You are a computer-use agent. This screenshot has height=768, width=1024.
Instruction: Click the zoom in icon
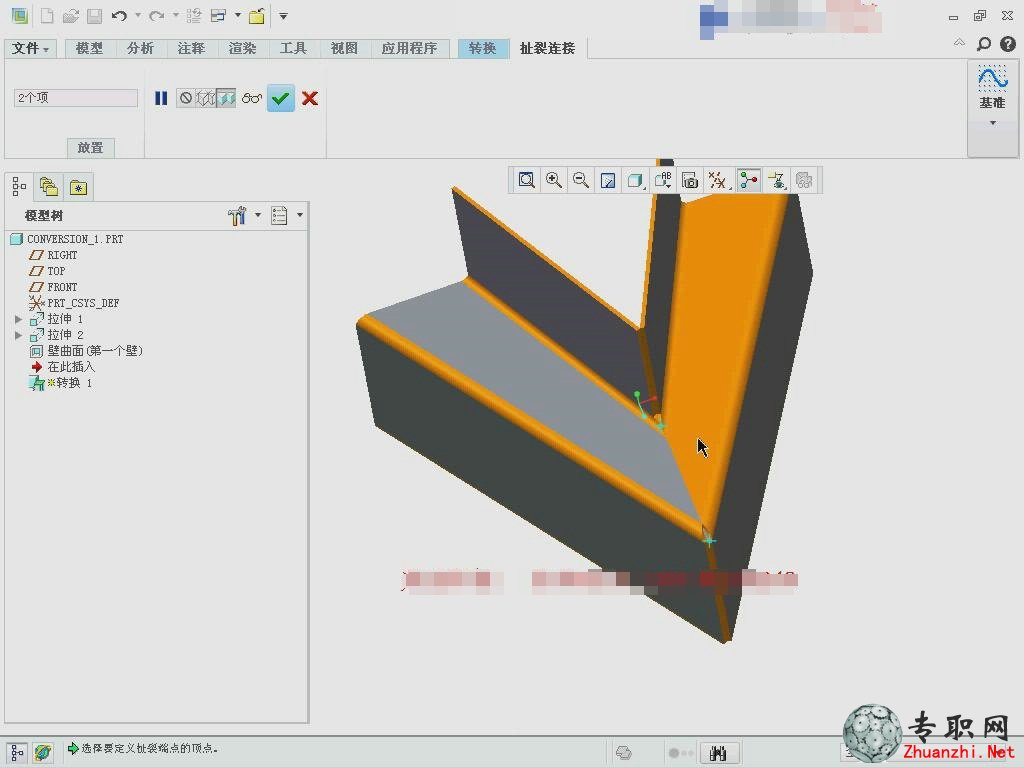[x=554, y=180]
